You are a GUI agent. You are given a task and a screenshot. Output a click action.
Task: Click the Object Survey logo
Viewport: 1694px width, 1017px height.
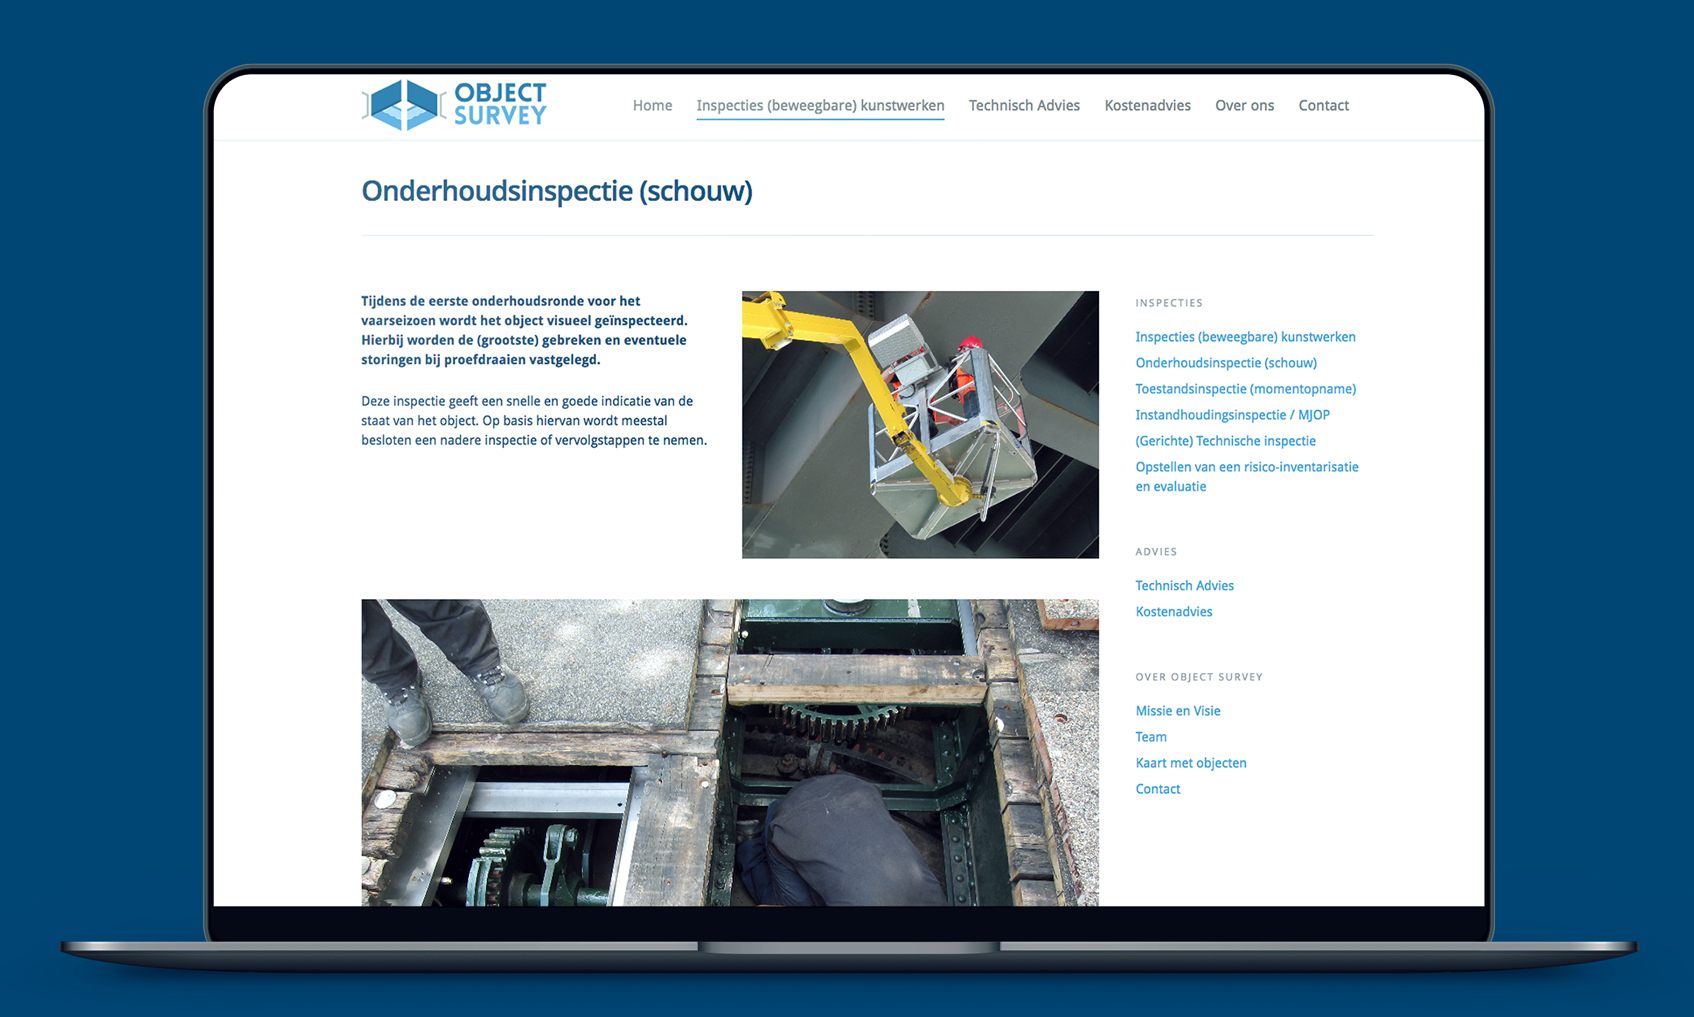point(454,105)
